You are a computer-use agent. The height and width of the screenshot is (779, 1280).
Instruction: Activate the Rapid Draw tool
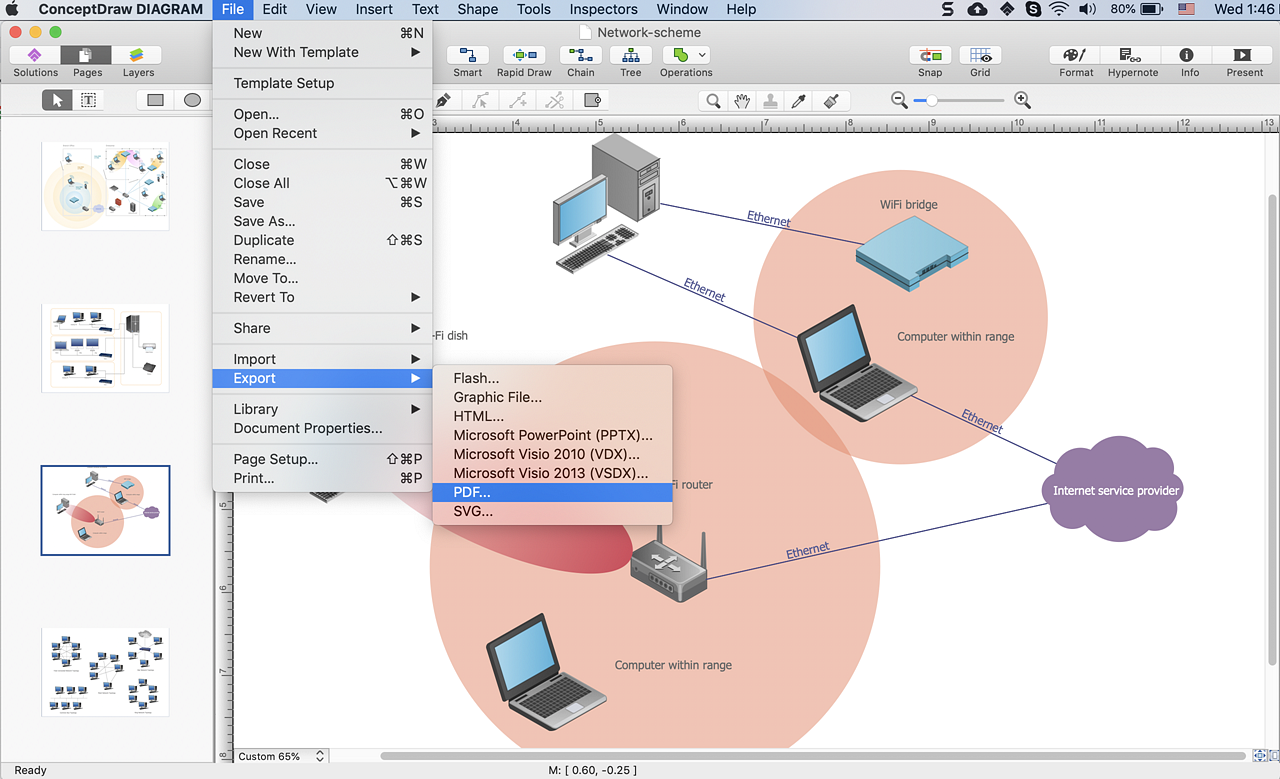524,56
